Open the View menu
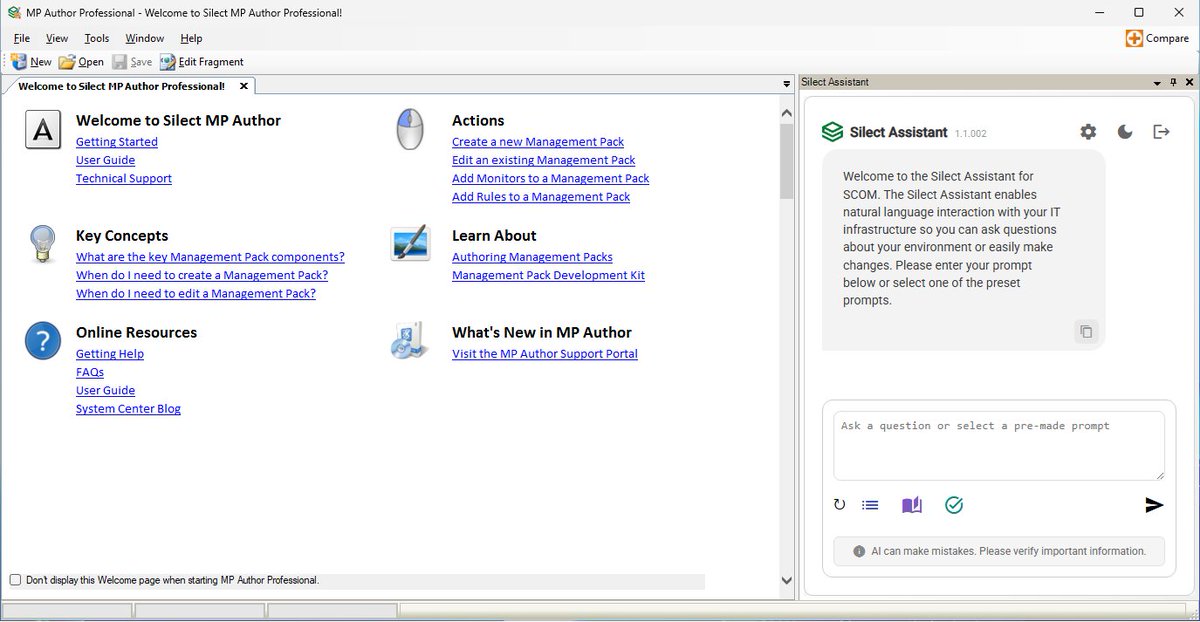1200x622 pixels. point(57,38)
